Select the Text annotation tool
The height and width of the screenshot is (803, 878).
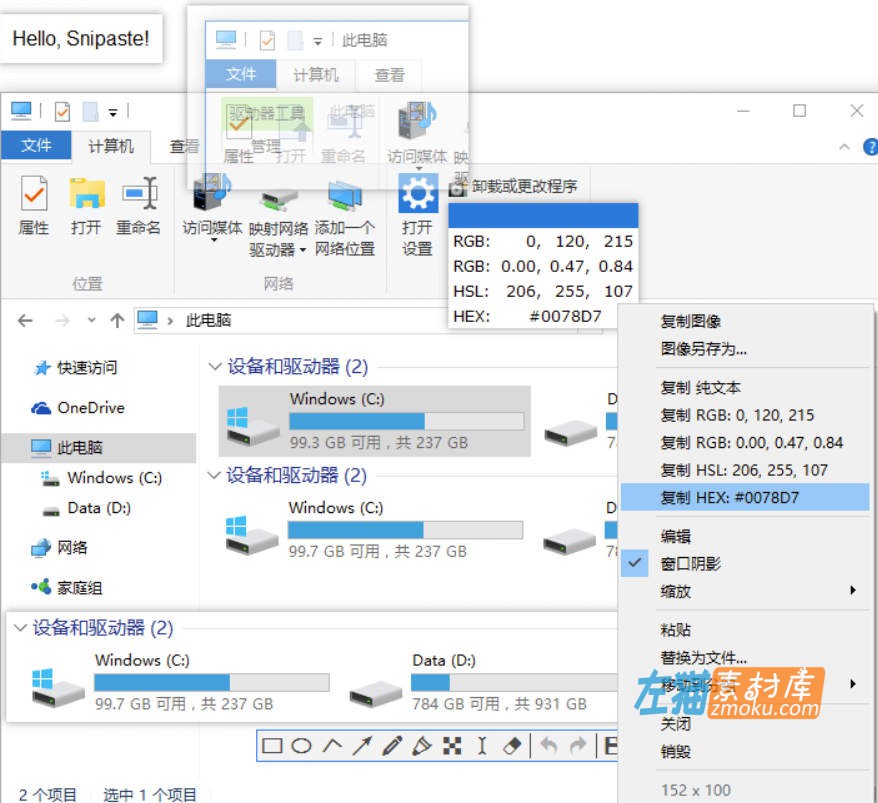click(x=482, y=746)
